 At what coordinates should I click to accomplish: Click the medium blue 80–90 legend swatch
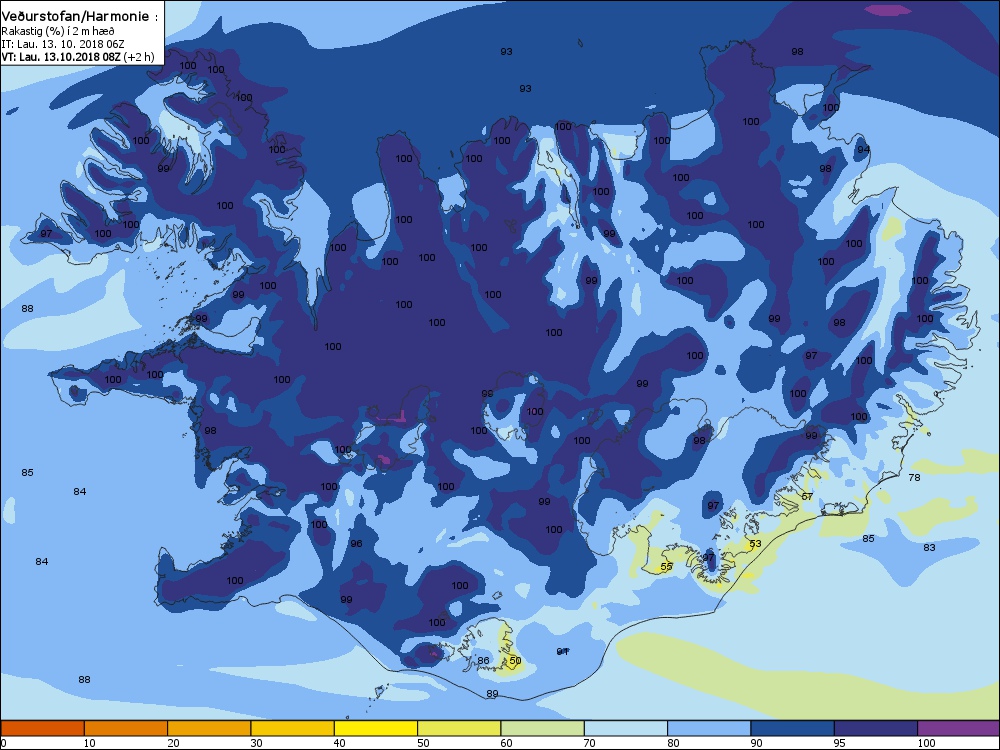point(709,728)
